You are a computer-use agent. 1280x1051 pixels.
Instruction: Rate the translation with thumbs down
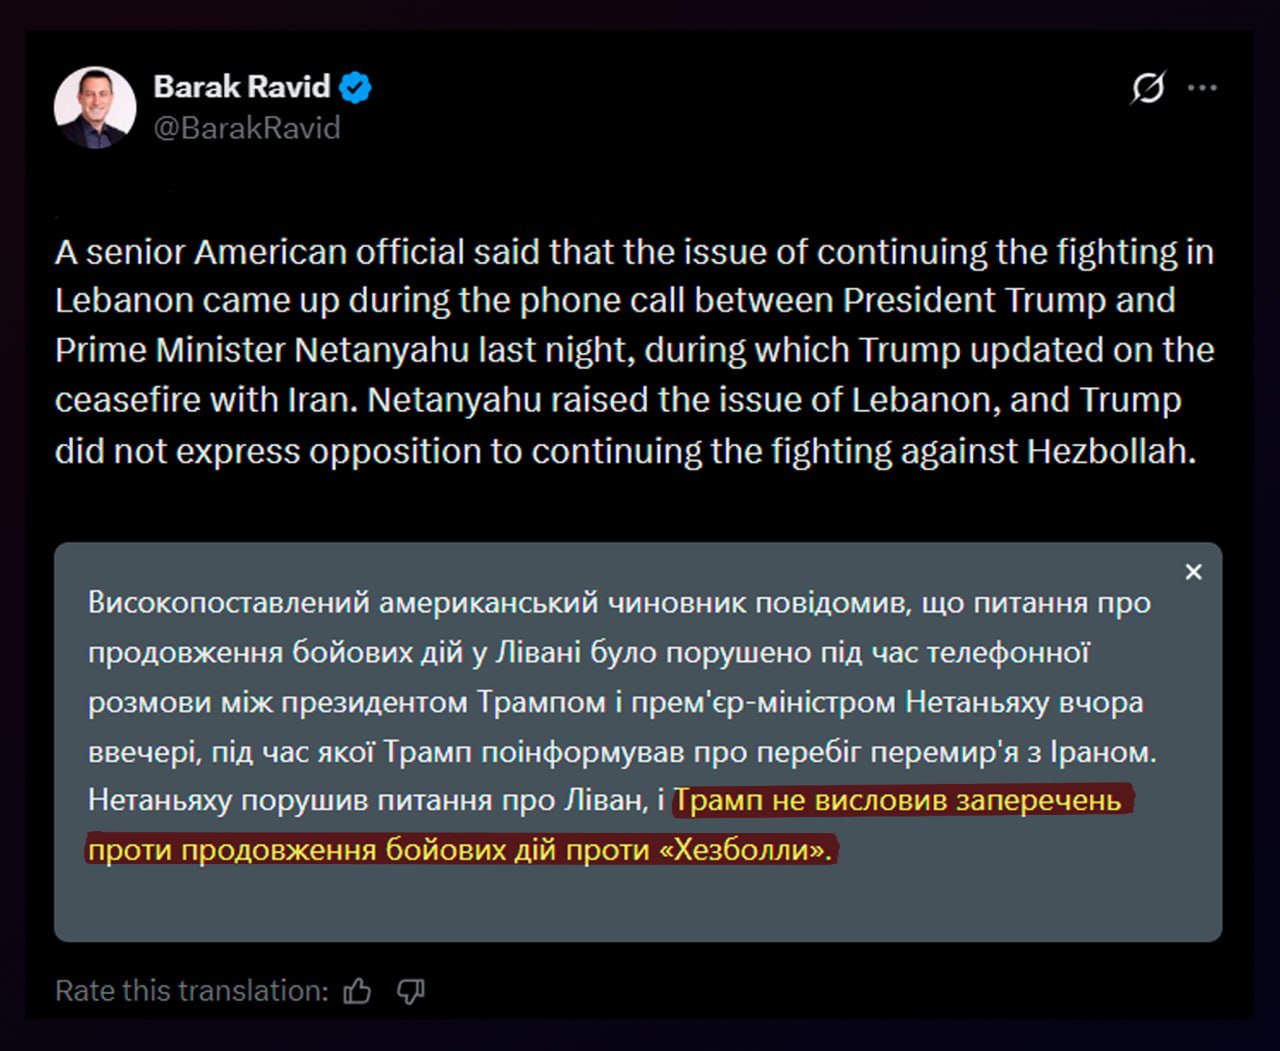411,991
